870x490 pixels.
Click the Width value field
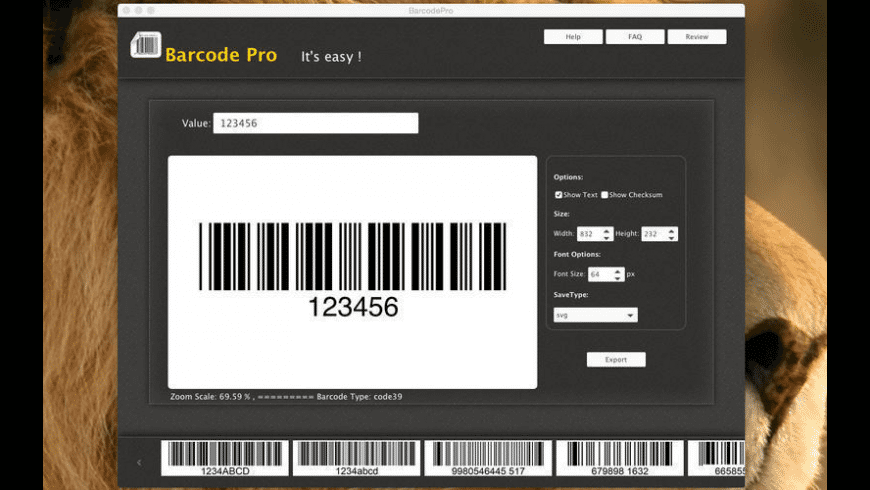pos(589,234)
